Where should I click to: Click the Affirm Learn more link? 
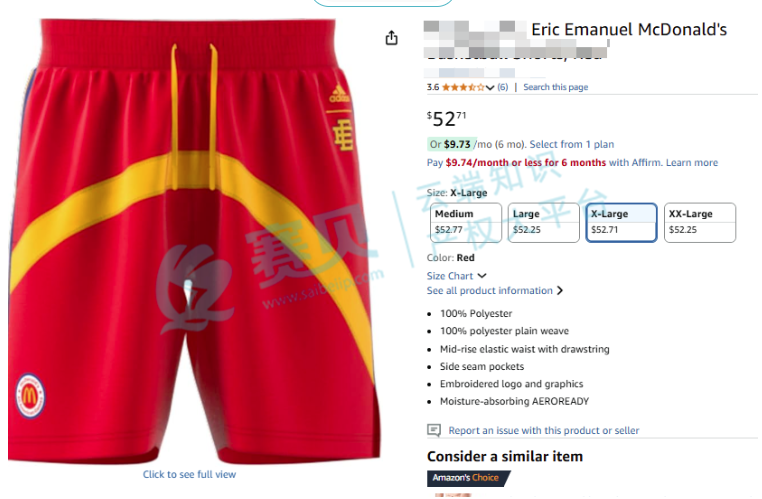pos(692,163)
